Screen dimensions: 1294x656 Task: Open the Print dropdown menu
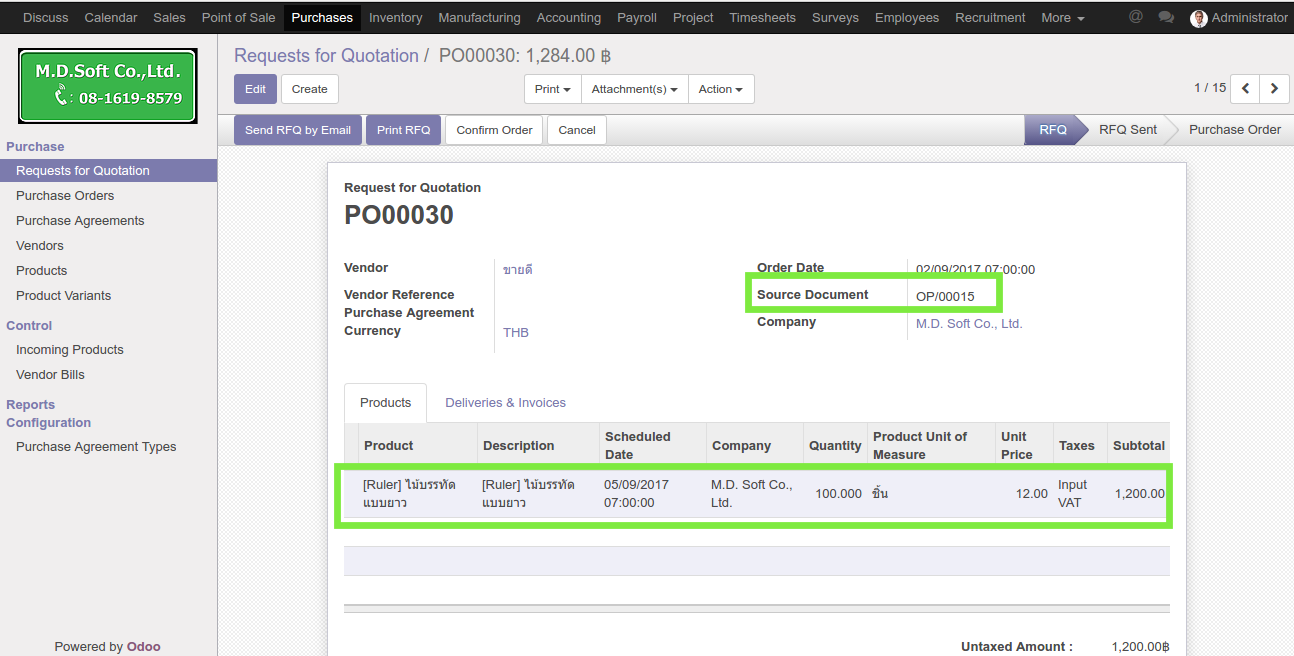(552, 89)
